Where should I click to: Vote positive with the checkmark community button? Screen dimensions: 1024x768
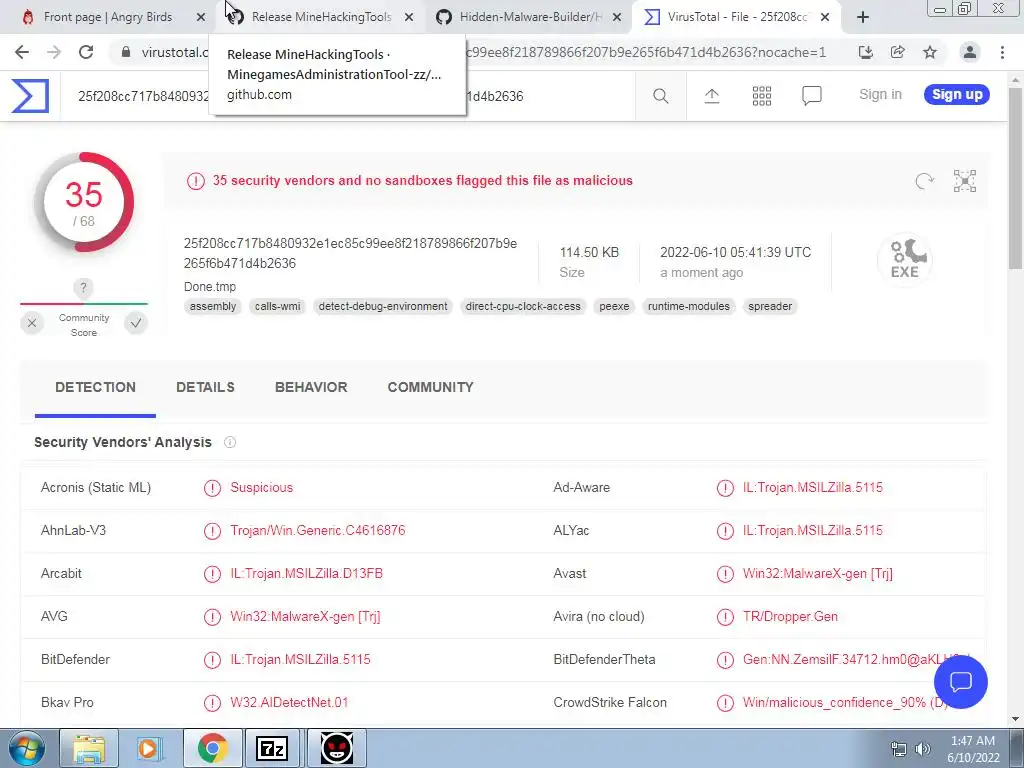(x=136, y=323)
